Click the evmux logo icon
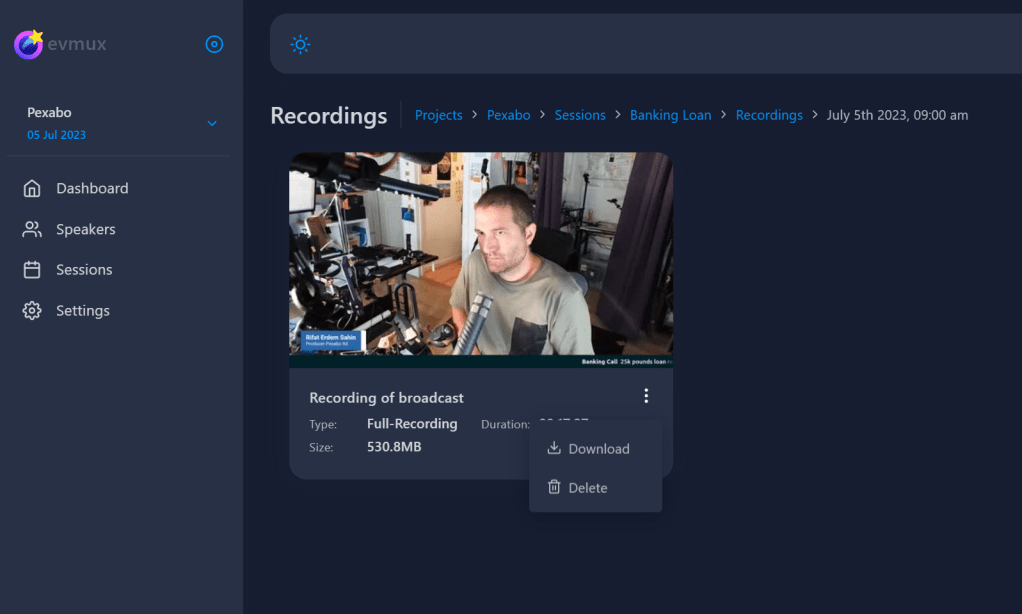The image size is (1022, 614). (29, 44)
